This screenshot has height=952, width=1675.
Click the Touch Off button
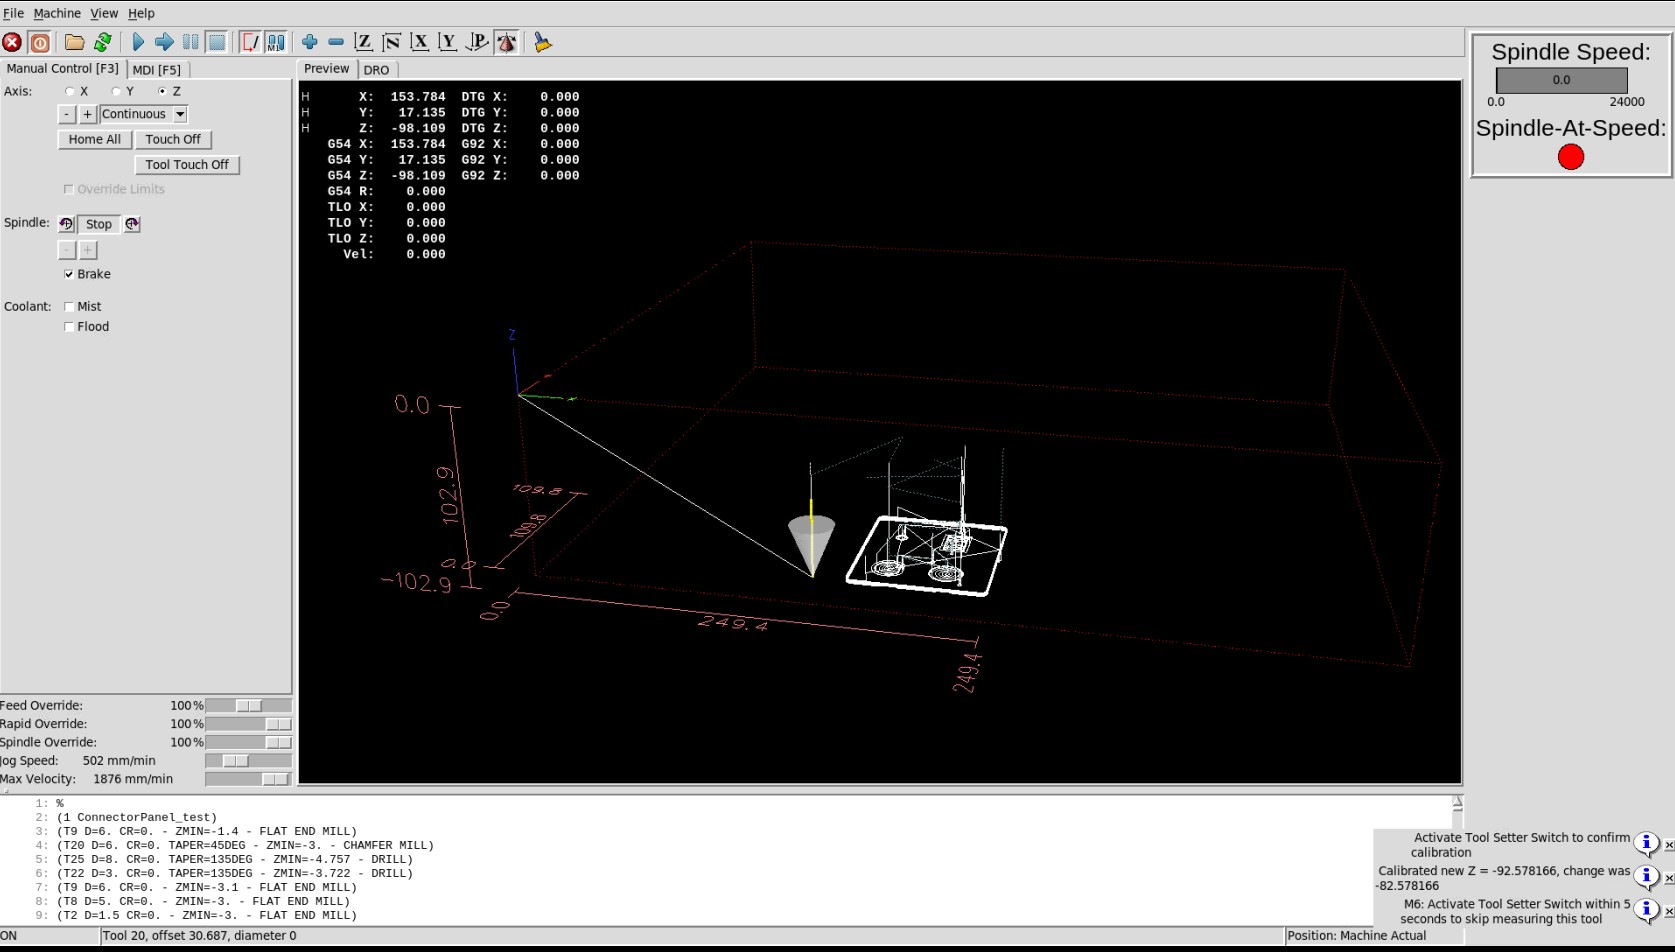173,140
